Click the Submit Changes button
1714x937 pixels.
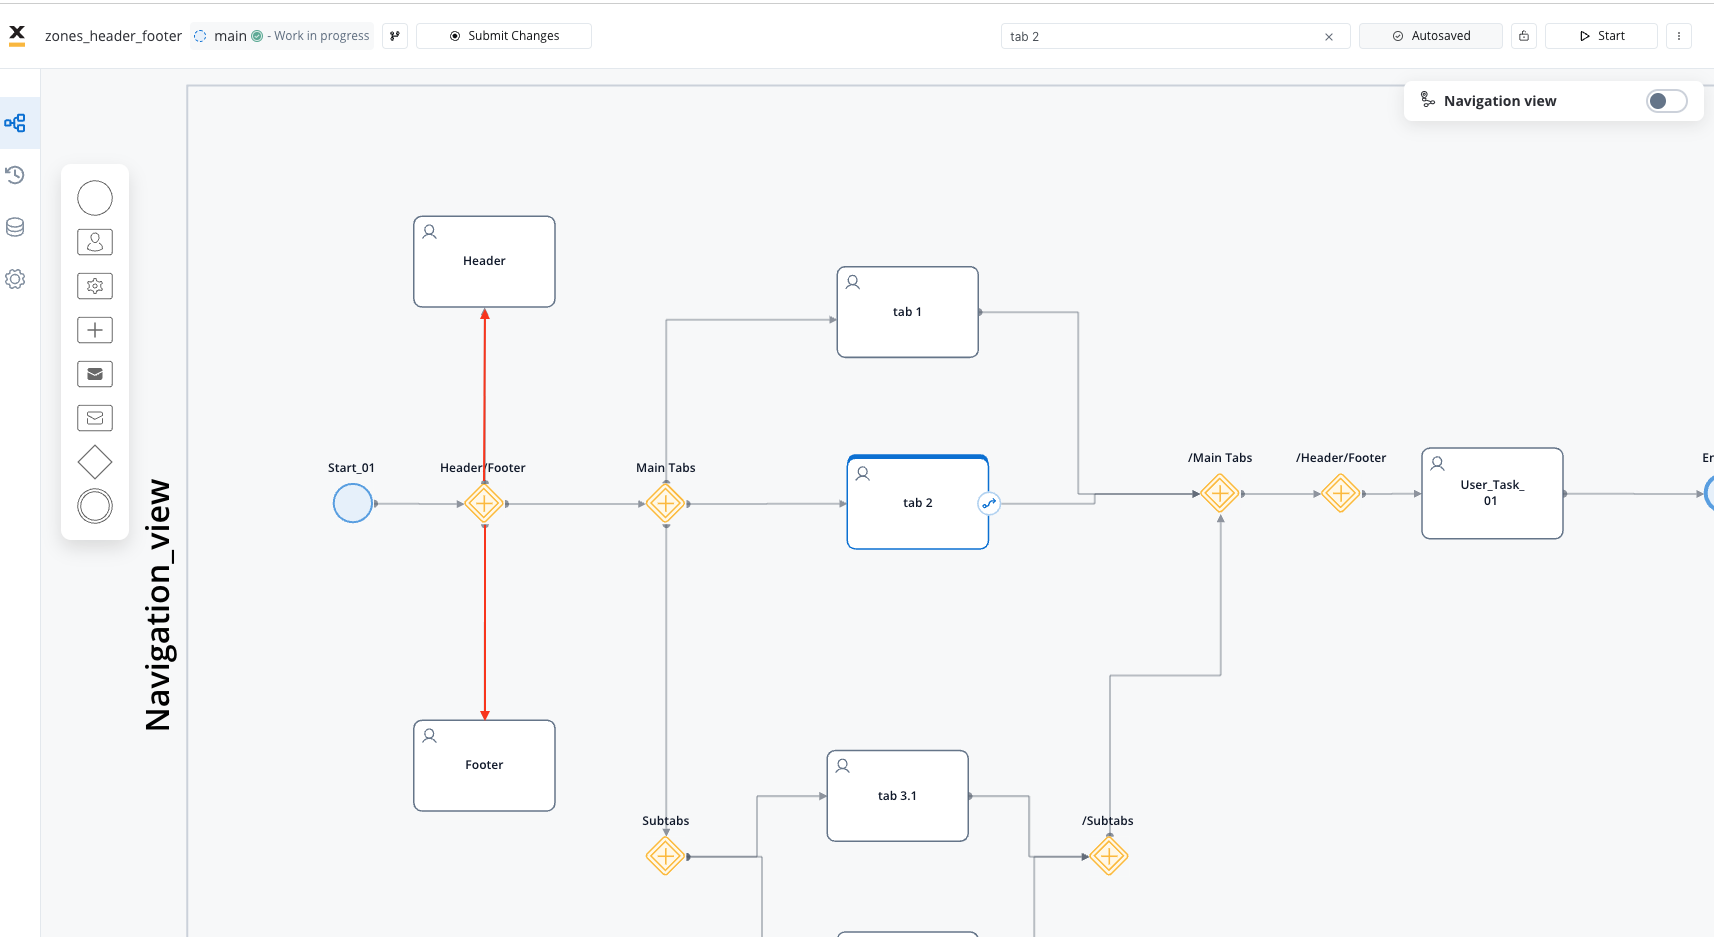tap(504, 36)
